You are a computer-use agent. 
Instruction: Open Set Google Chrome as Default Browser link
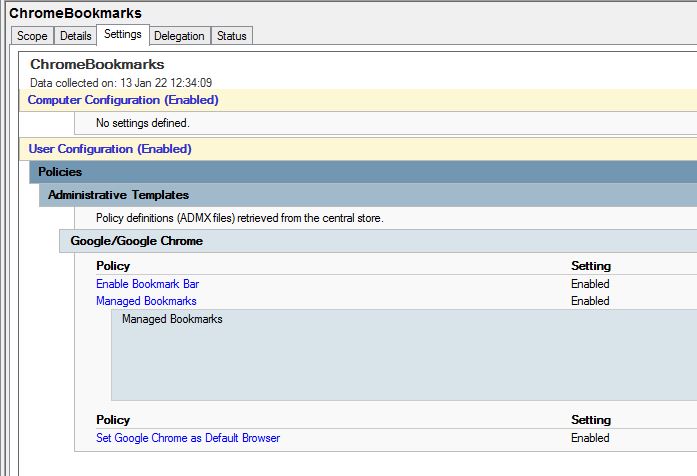[188, 438]
